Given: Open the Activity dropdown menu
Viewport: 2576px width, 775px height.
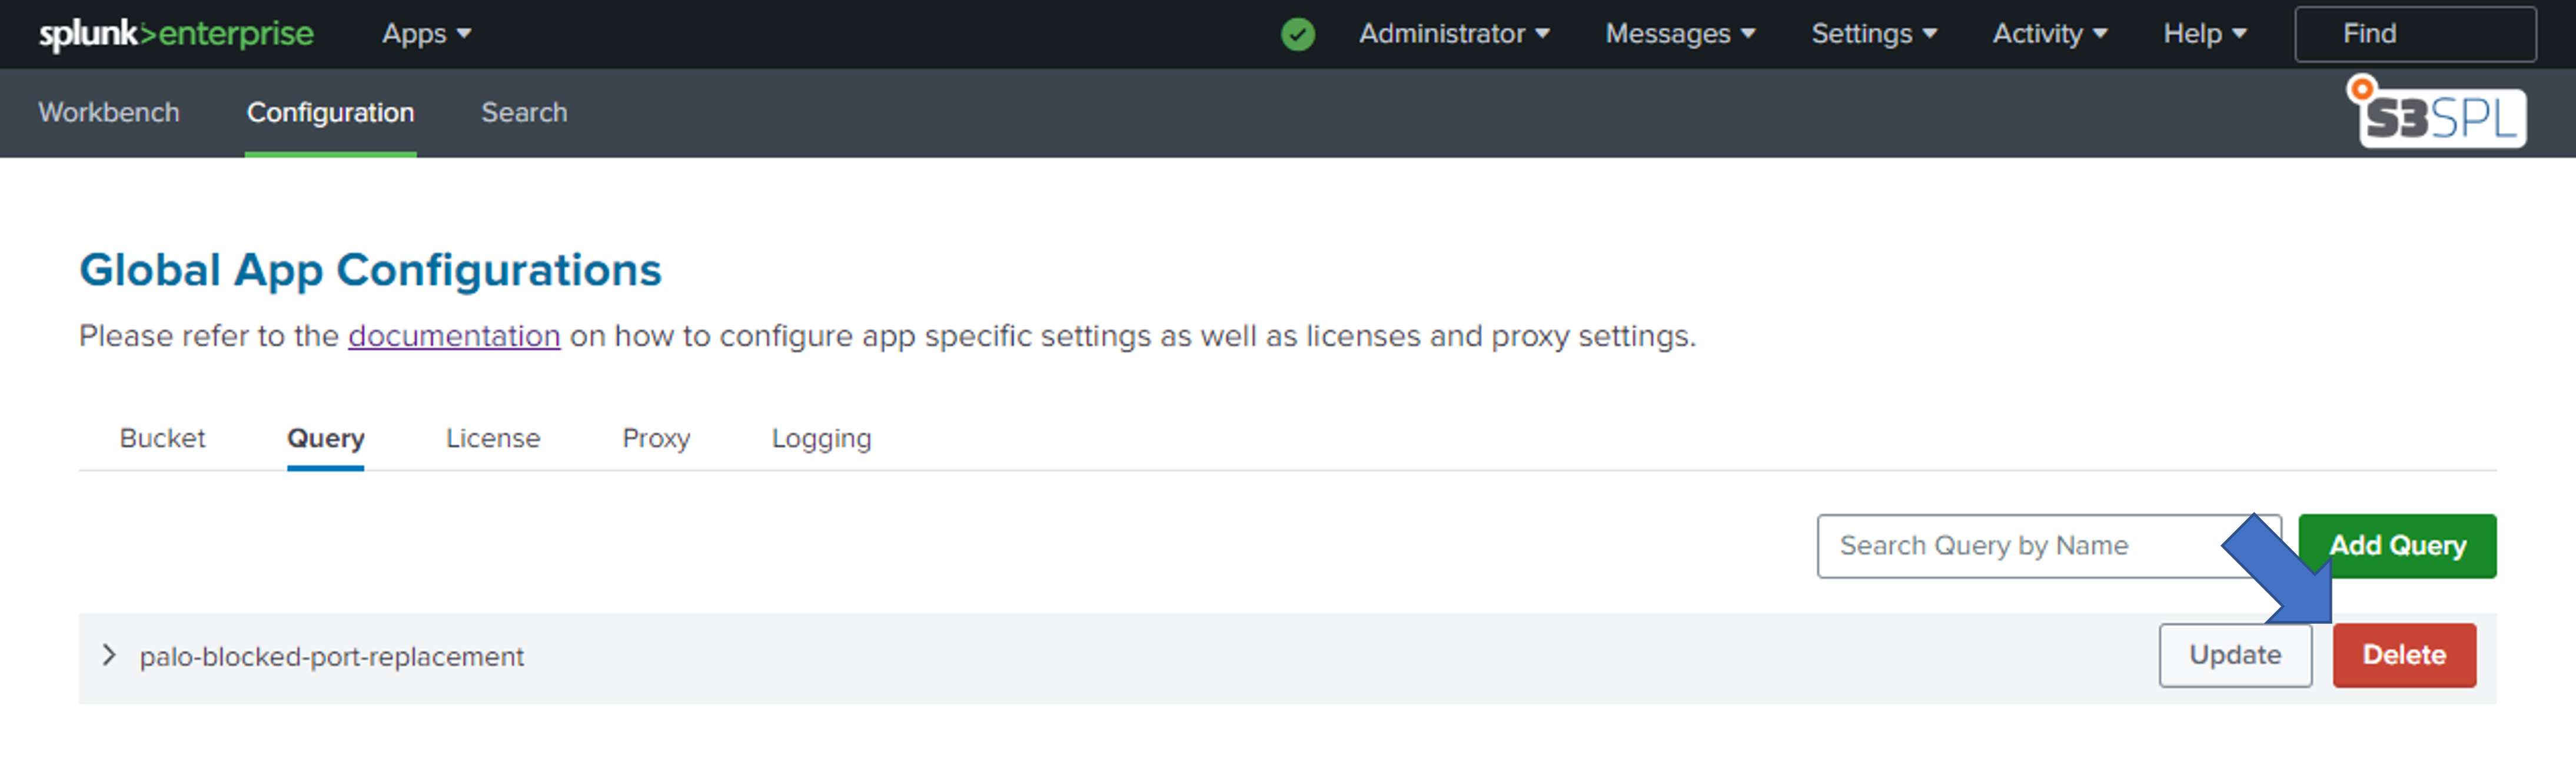Looking at the screenshot, I should [2049, 34].
